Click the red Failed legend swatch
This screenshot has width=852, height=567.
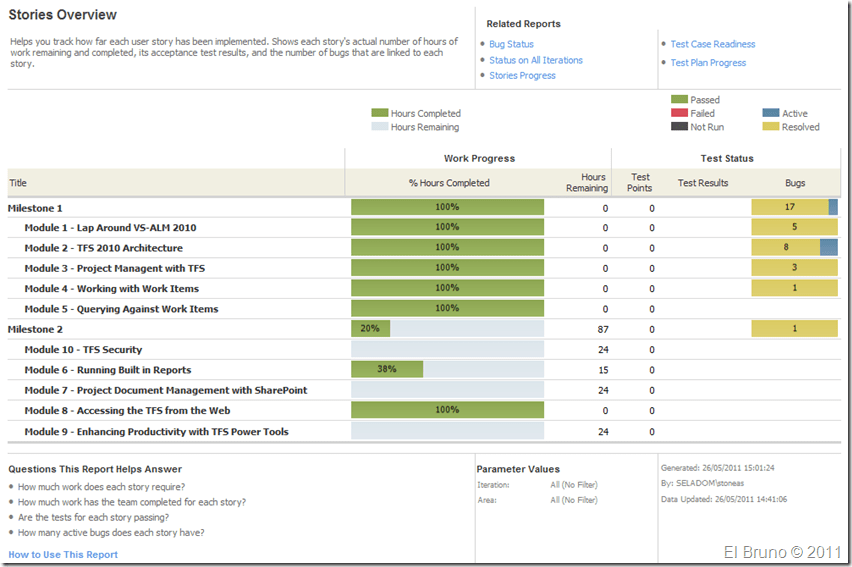click(x=679, y=114)
